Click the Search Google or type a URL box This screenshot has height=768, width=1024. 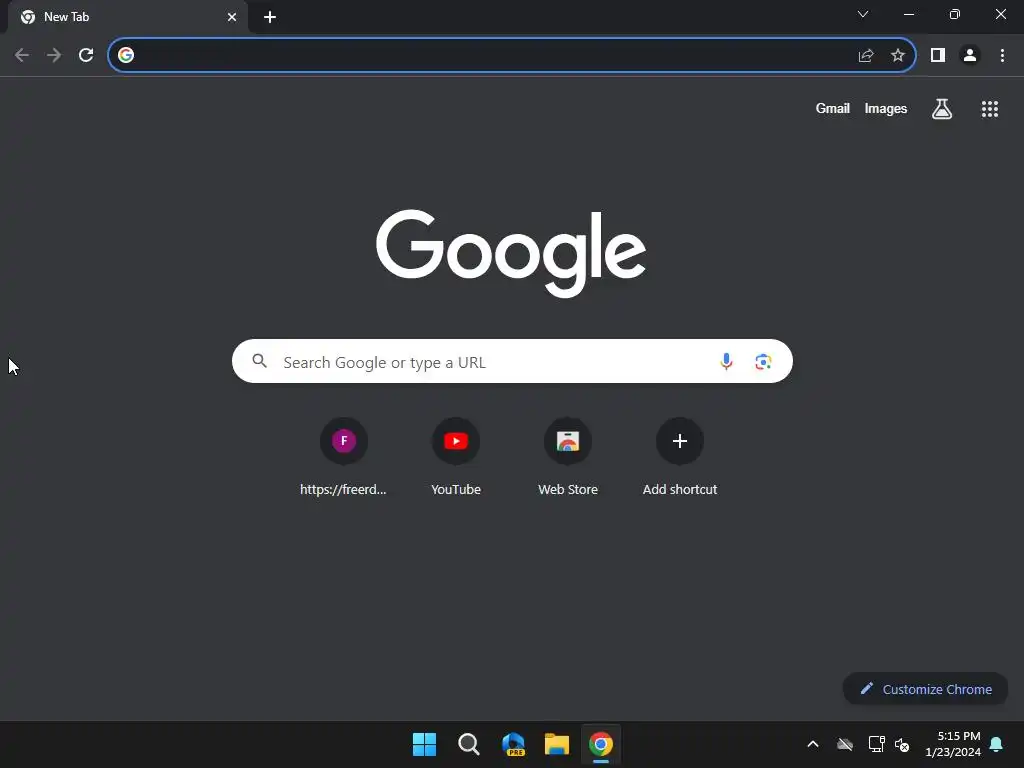(x=512, y=361)
